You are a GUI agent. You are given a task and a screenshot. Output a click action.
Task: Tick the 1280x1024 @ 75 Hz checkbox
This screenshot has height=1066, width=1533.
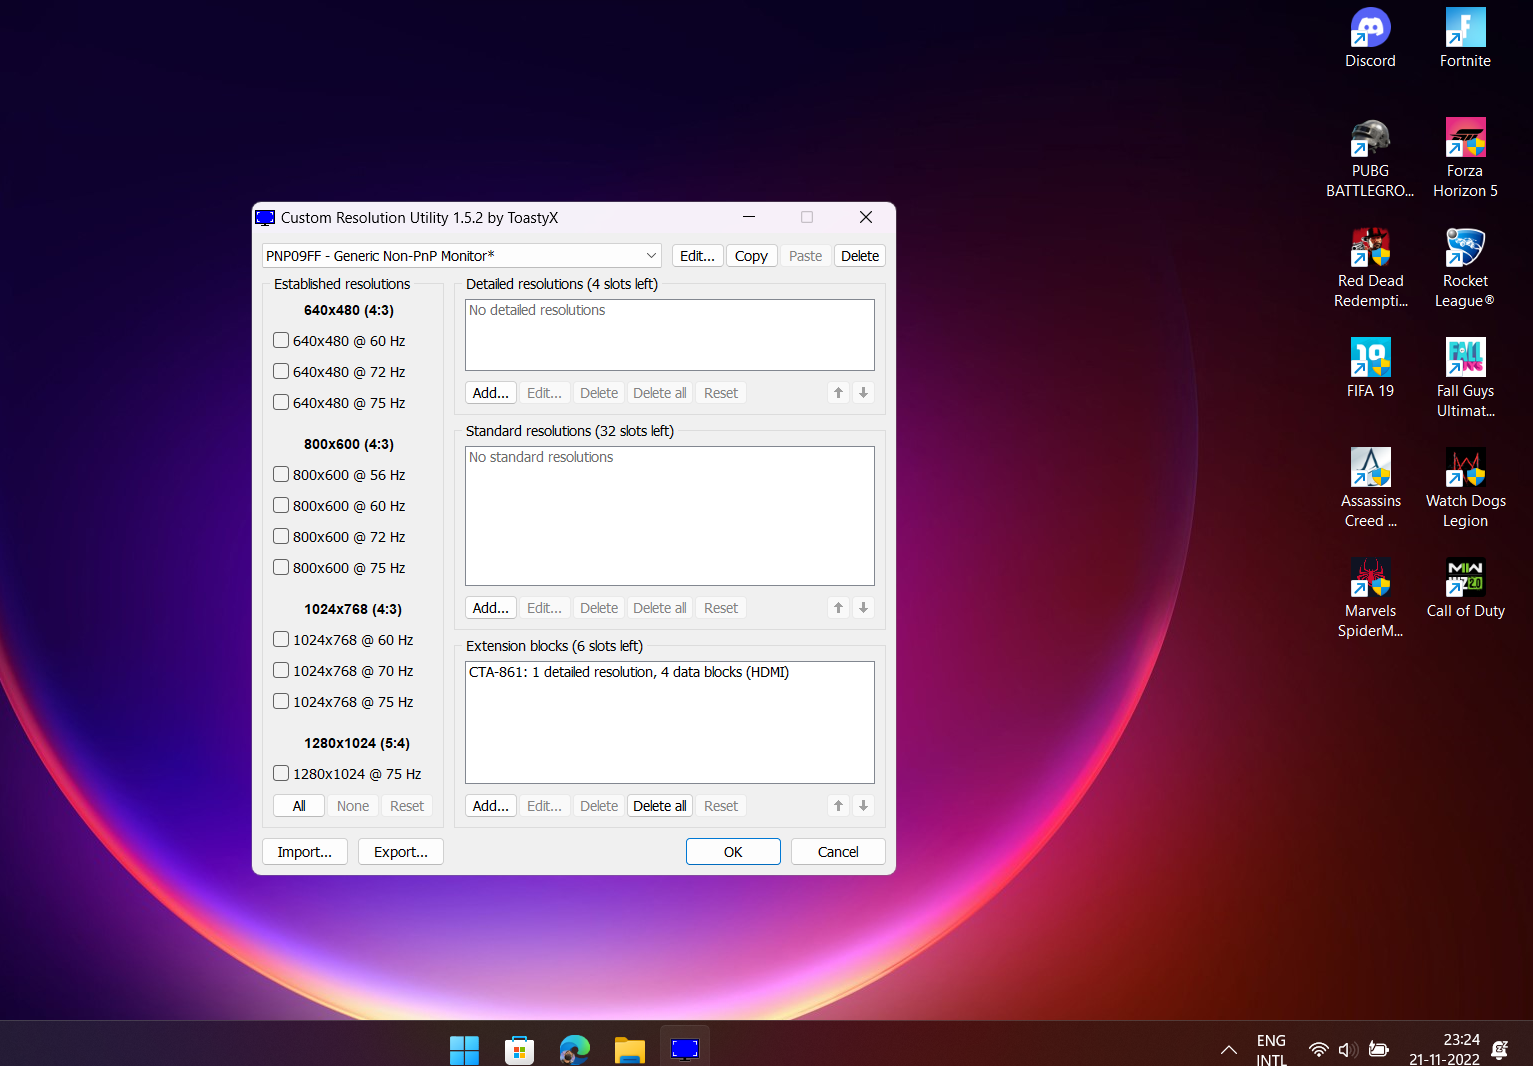pos(281,774)
